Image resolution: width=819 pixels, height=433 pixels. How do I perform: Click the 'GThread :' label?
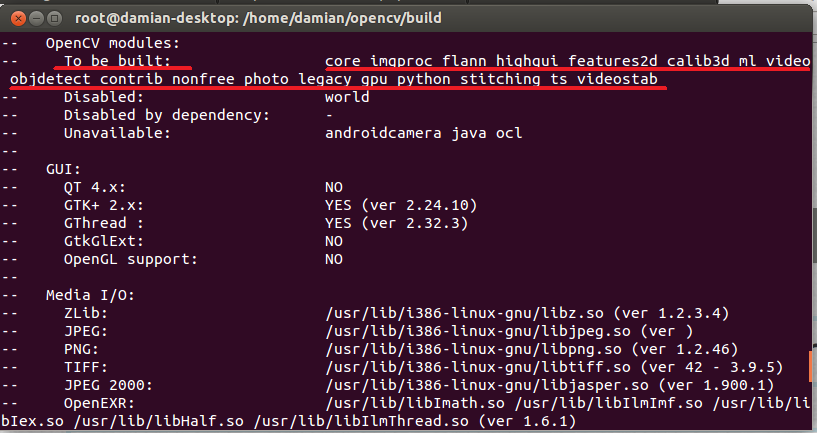103,224
